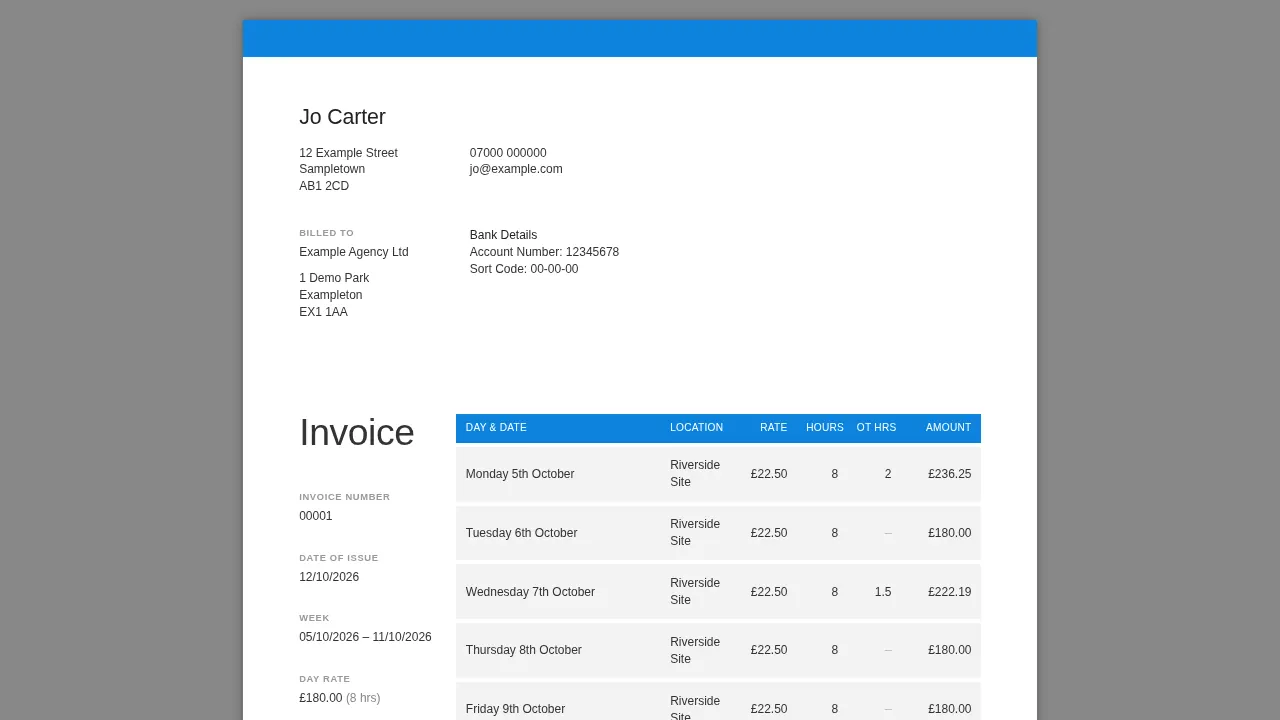Click the RATE column header
Viewport: 1280px width, 720px height.
coord(774,427)
